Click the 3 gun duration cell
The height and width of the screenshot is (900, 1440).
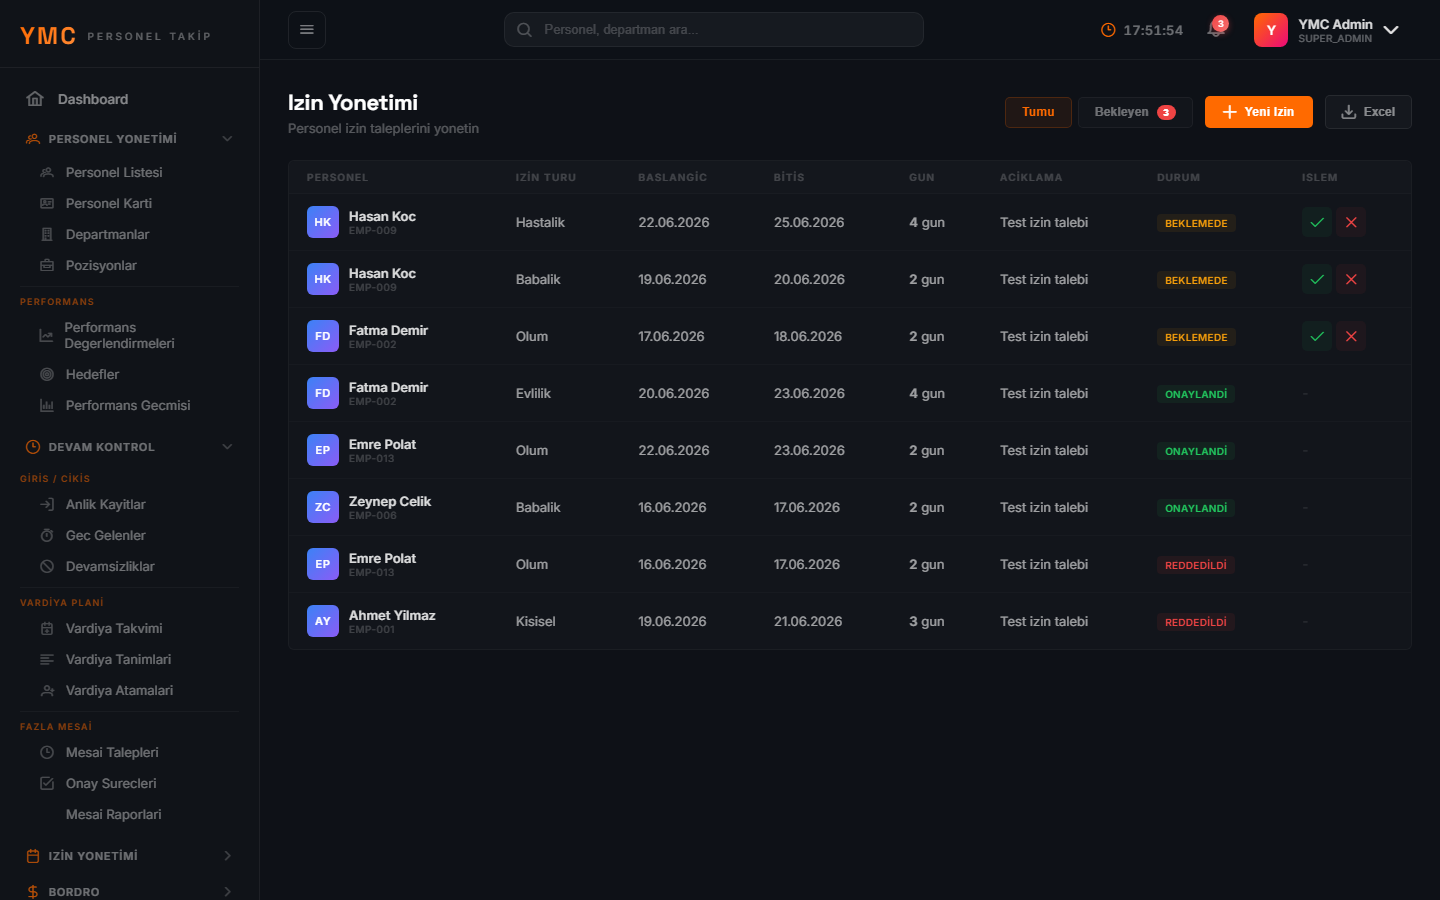(x=926, y=621)
